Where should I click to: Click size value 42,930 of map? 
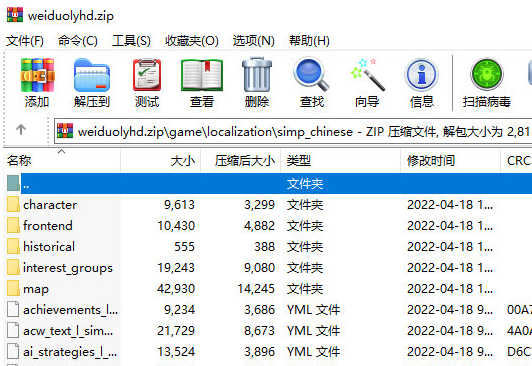coord(176,289)
